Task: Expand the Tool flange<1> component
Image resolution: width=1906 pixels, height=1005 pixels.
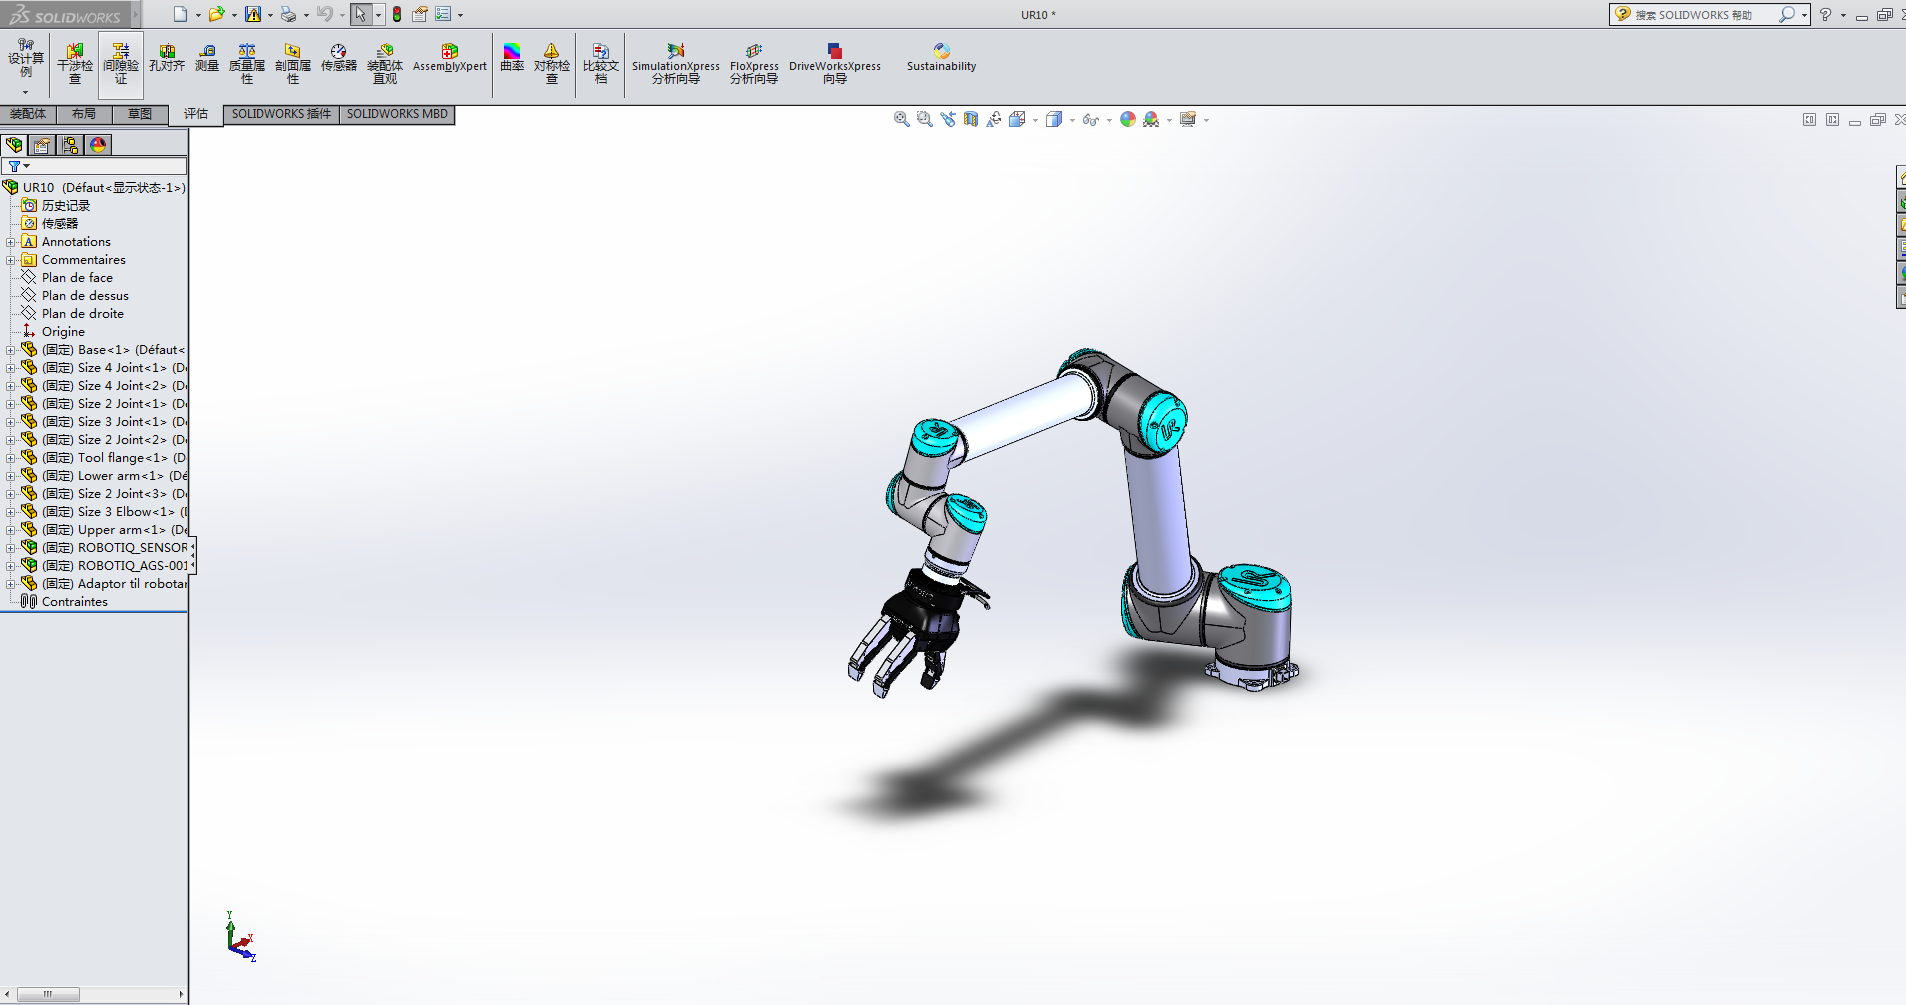Action: pyautogui.click(x=11, y=458)
